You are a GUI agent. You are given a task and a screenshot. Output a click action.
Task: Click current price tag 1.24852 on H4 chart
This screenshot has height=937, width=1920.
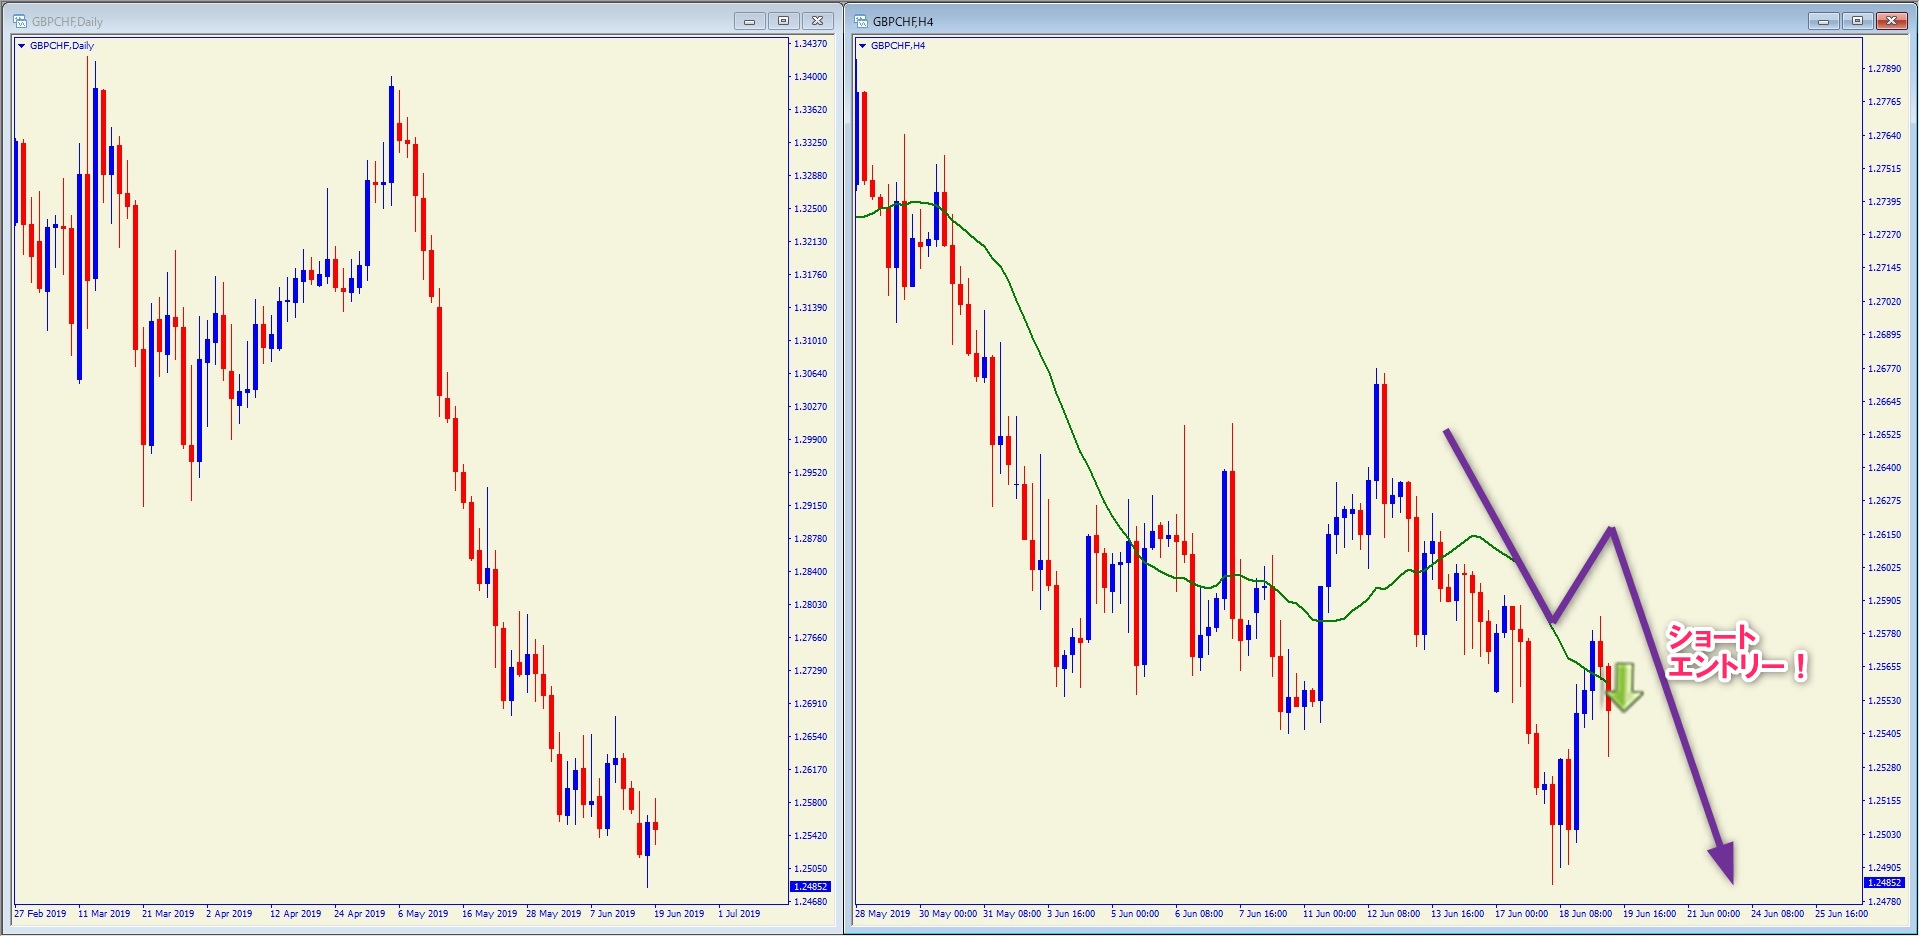(x=1884, y=883)
